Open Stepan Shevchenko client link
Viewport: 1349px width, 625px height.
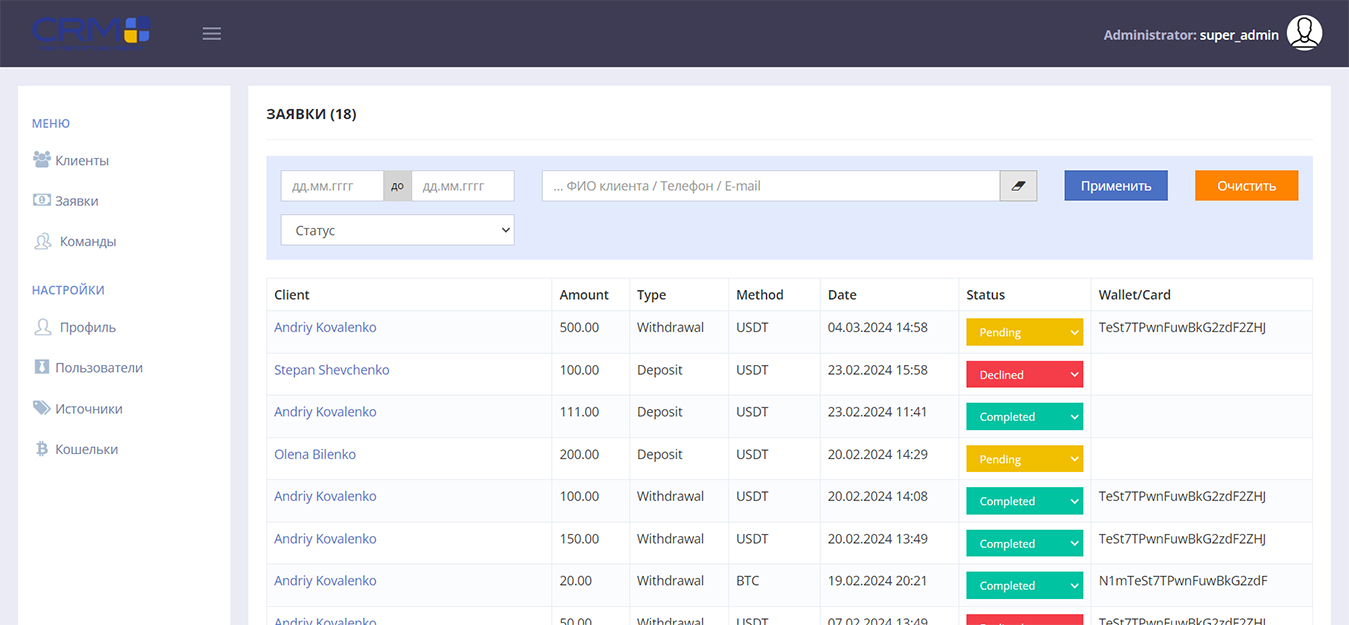(x=331, y=370)
